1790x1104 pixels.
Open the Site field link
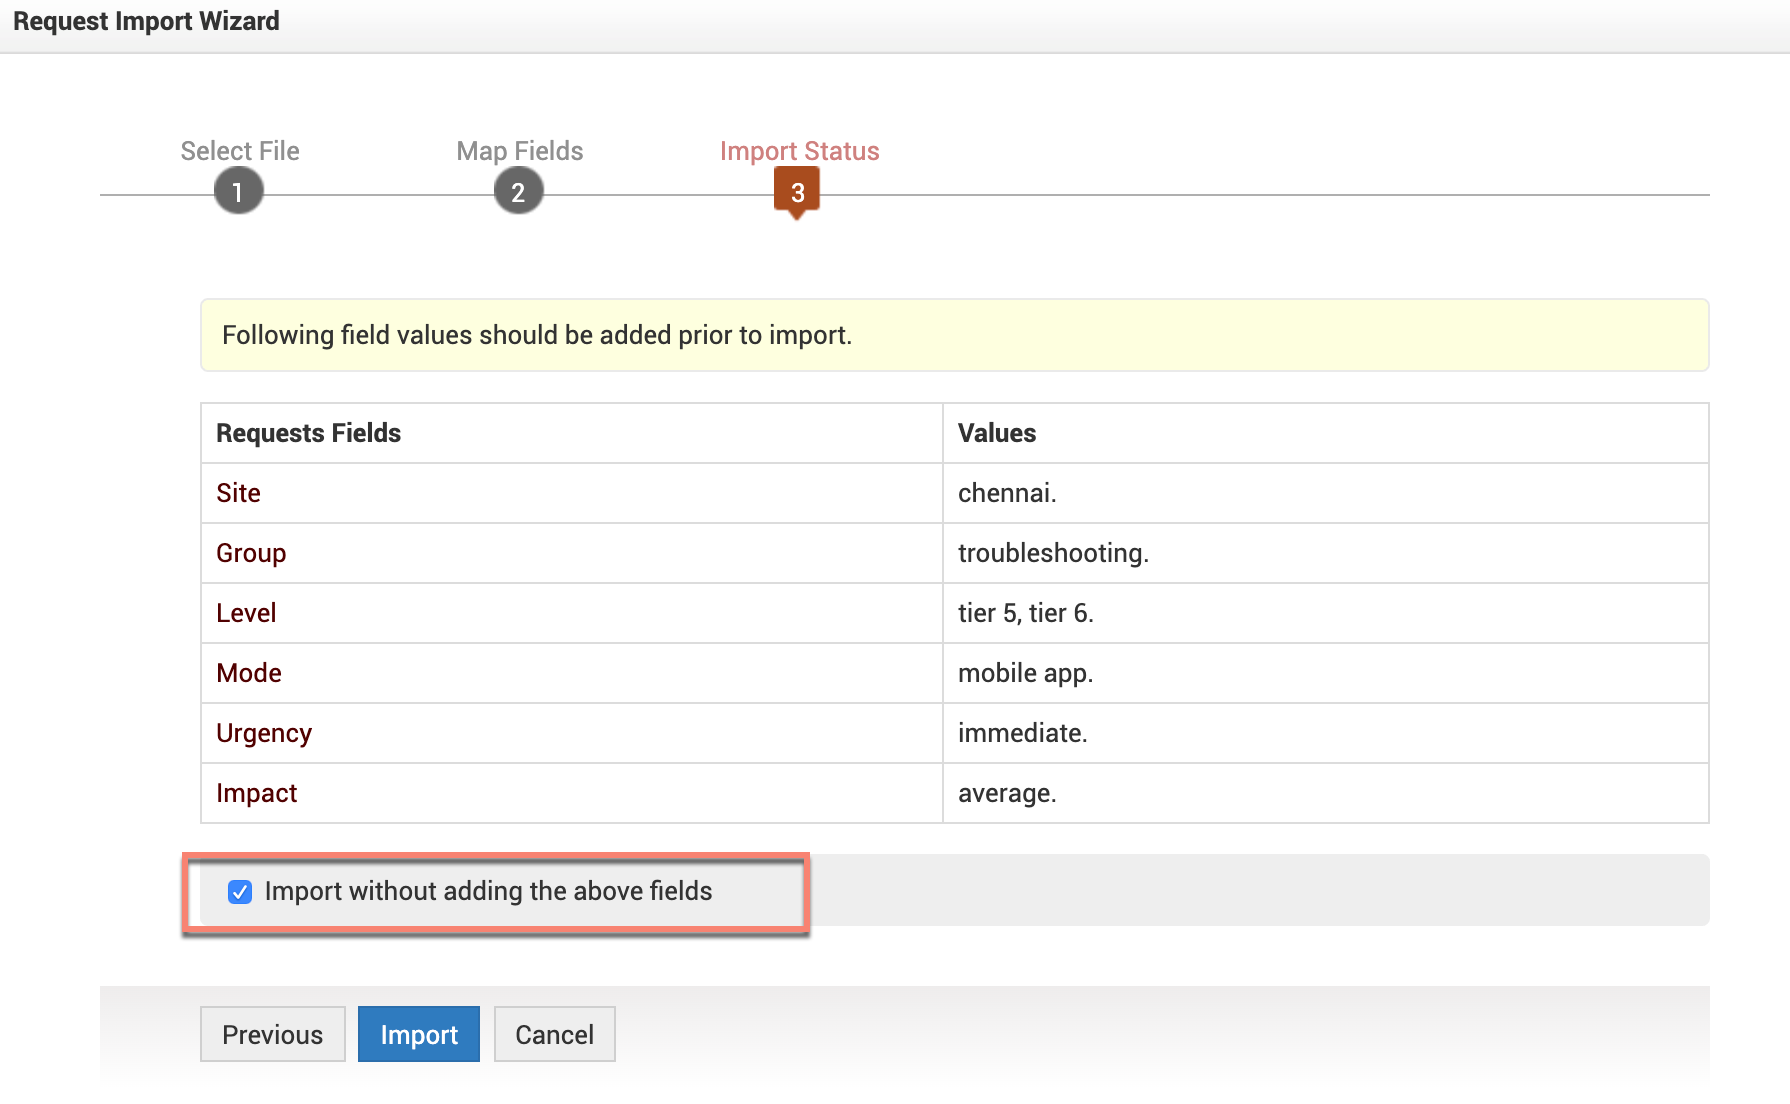coord(238,493)
